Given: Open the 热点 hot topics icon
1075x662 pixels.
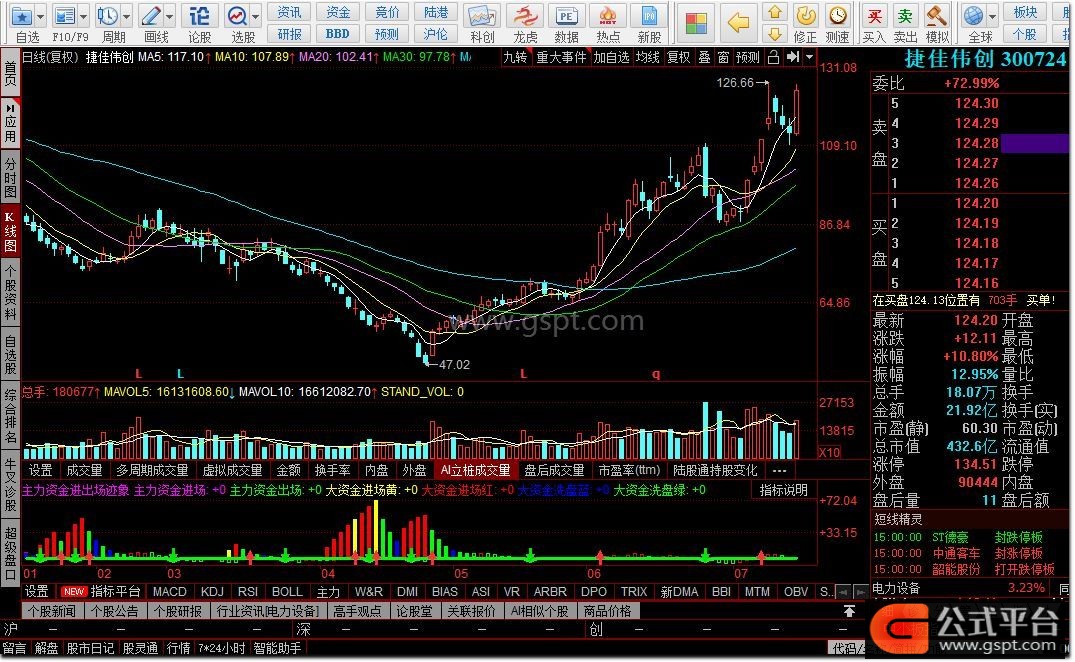Looking at the screenshot, I should pyautogui.click(x=607, y=16).
